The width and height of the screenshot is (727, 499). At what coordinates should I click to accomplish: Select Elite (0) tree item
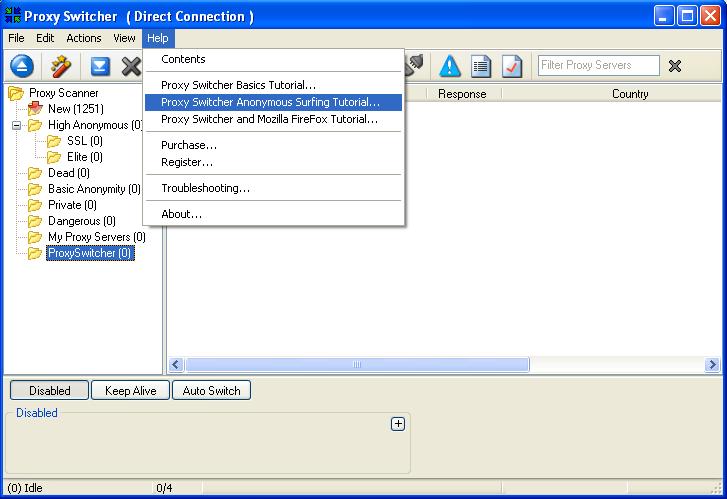click(x=85, y=157)
